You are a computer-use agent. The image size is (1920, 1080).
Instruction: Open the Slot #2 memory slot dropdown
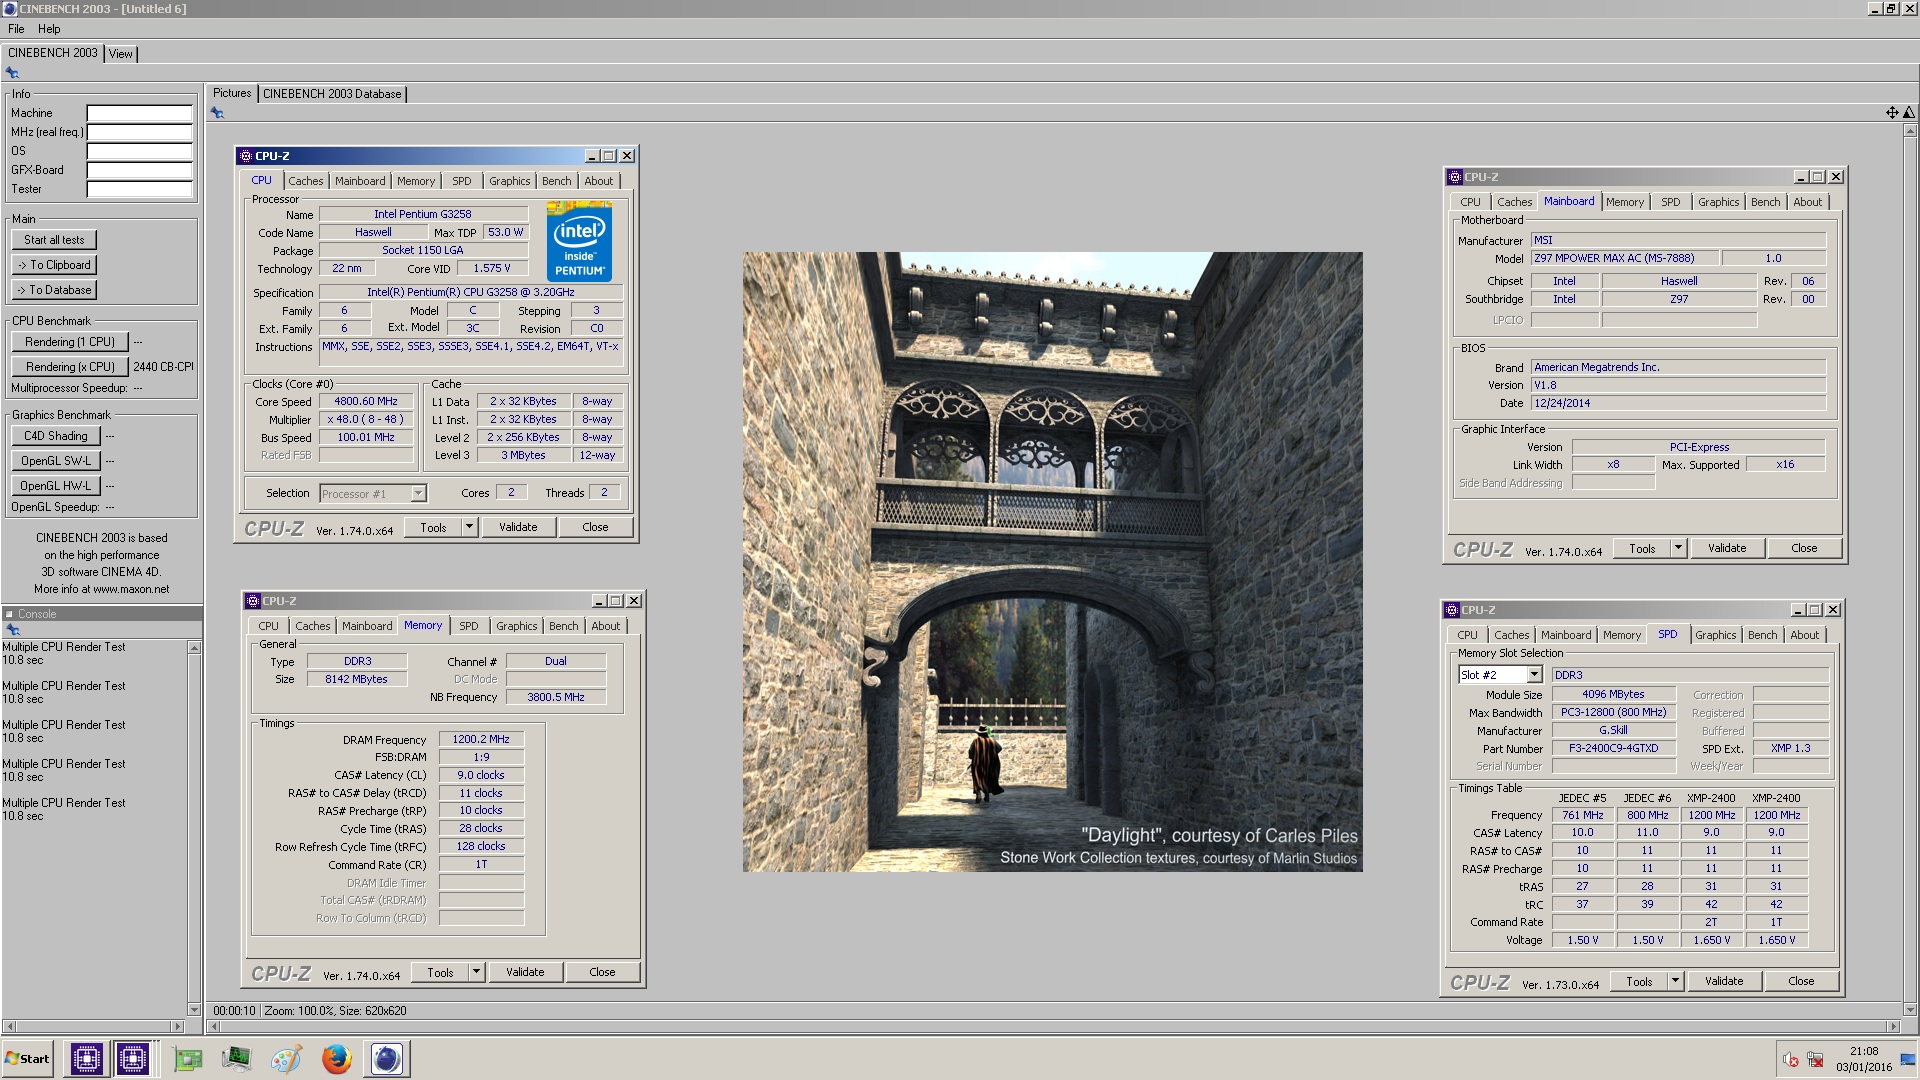(x=1534, y=675)
